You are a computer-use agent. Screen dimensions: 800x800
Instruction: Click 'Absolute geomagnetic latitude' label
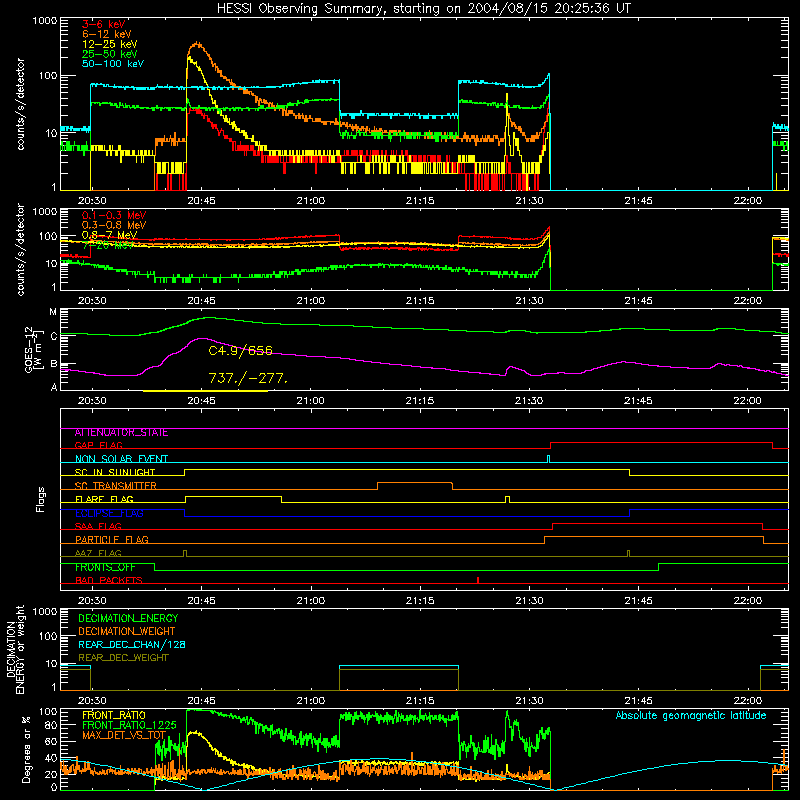(691, 716)
